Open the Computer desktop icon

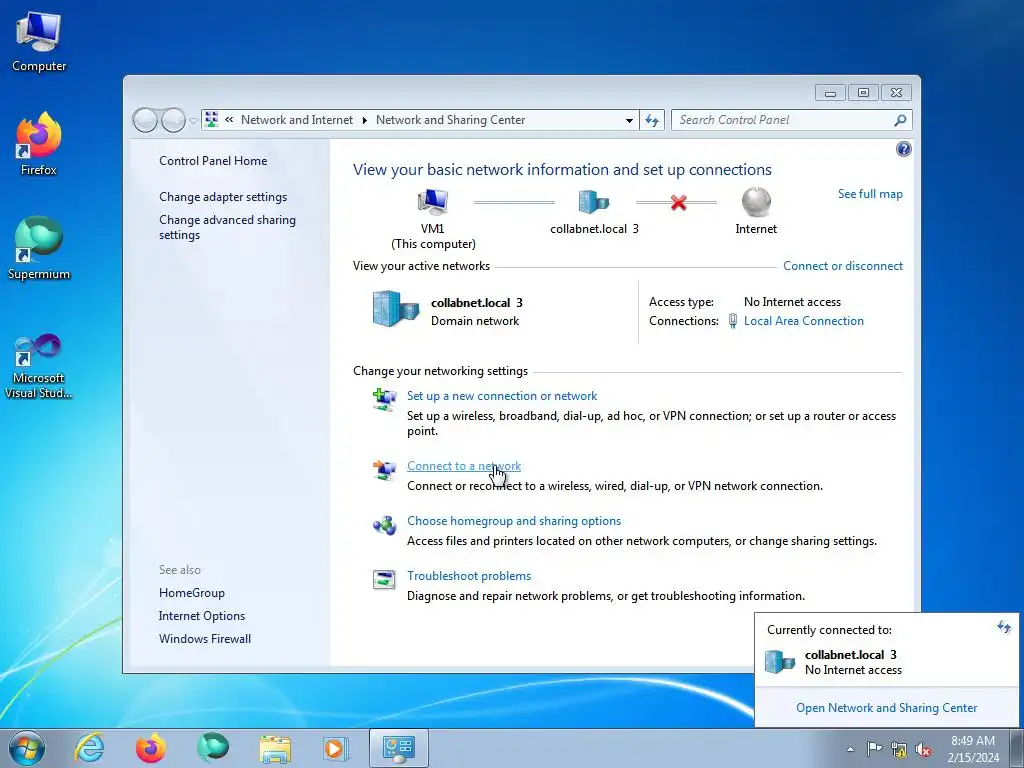coord(39,42)
